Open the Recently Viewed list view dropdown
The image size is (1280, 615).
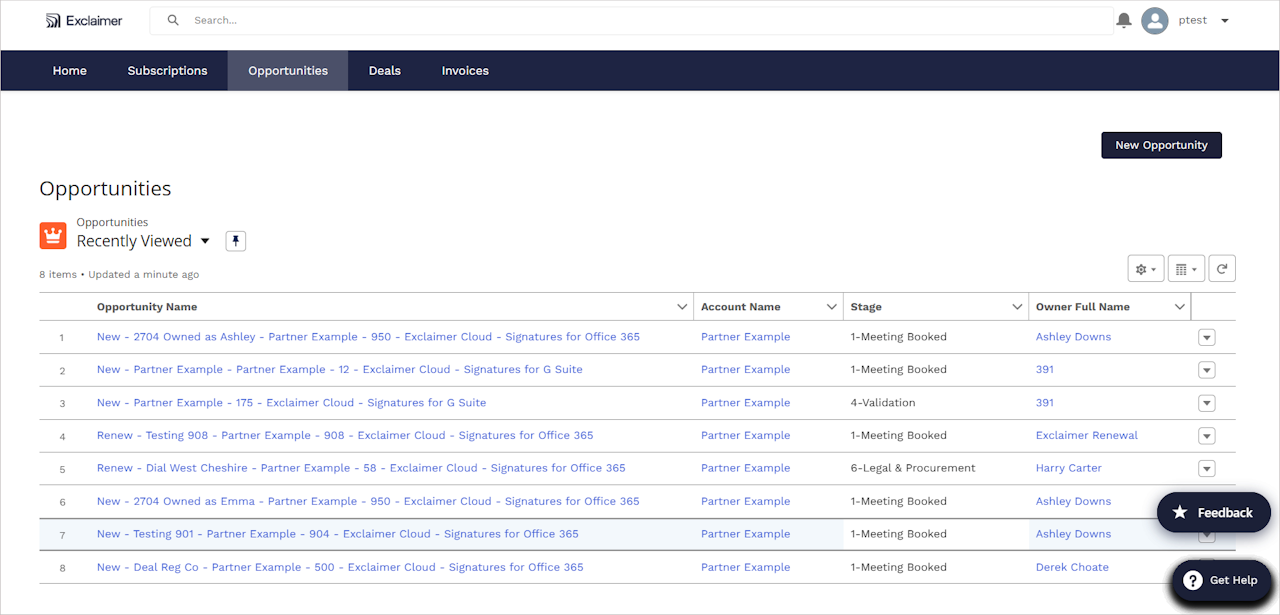(205, 241)
